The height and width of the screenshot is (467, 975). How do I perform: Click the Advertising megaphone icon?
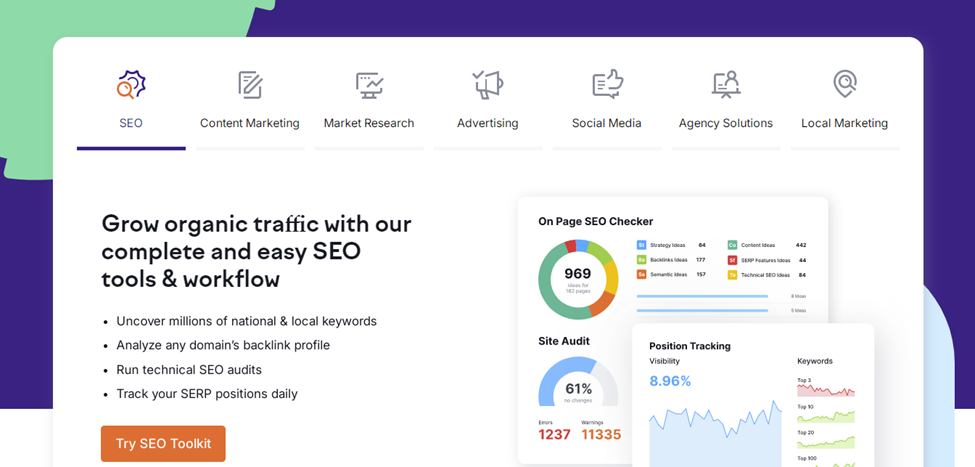[488, 85]
